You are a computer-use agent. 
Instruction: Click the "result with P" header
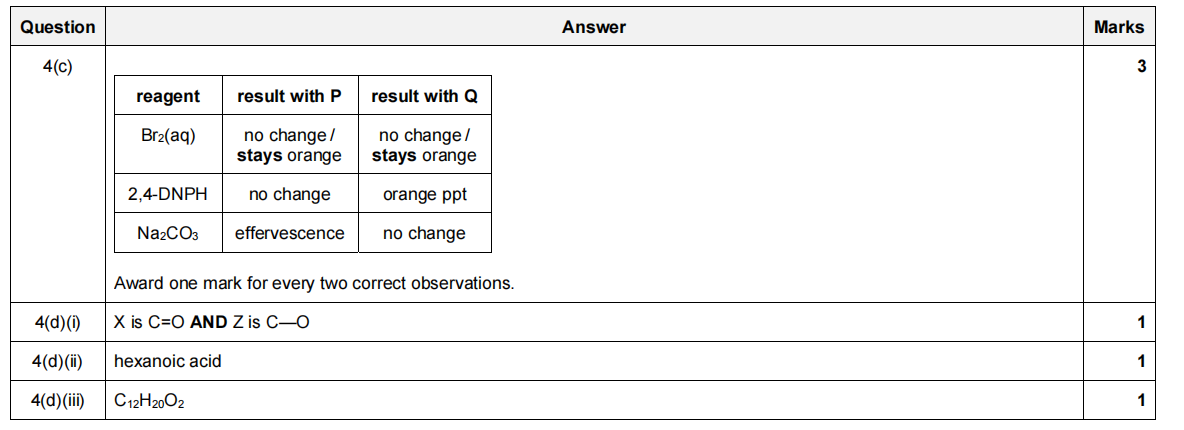coord(289,96)
